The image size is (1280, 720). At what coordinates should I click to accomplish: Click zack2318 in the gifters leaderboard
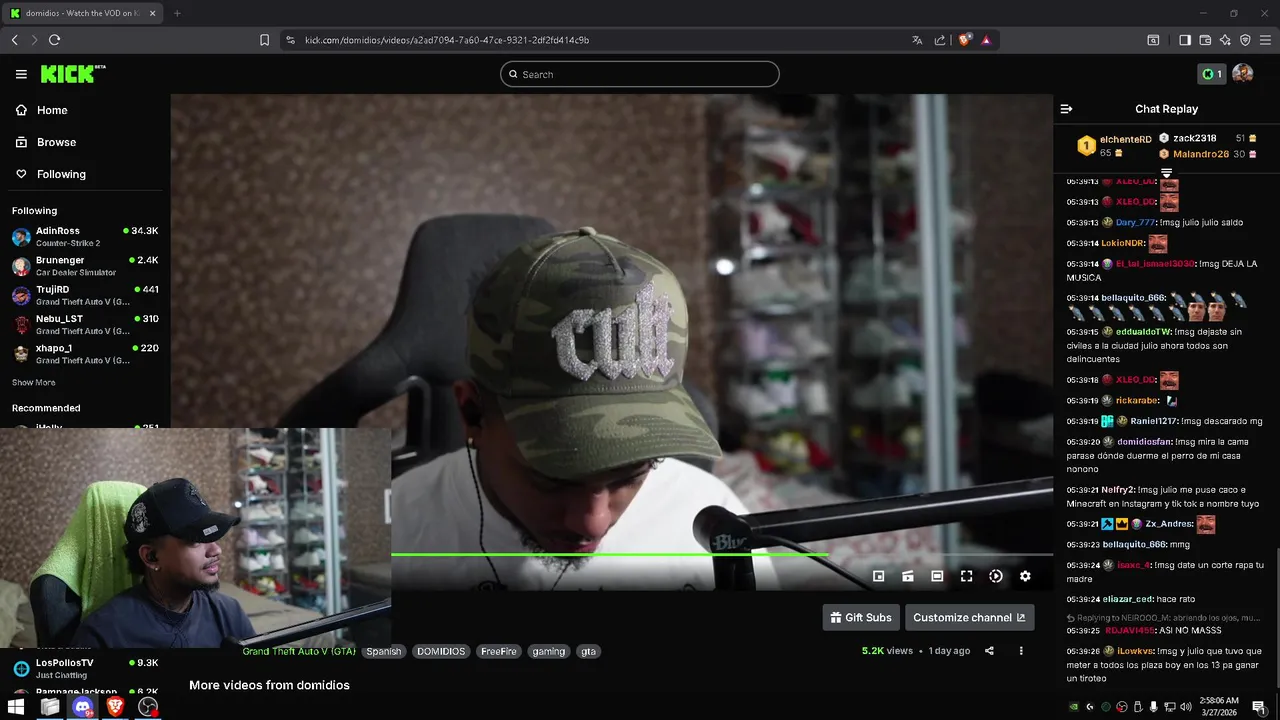coord(1195,138)
